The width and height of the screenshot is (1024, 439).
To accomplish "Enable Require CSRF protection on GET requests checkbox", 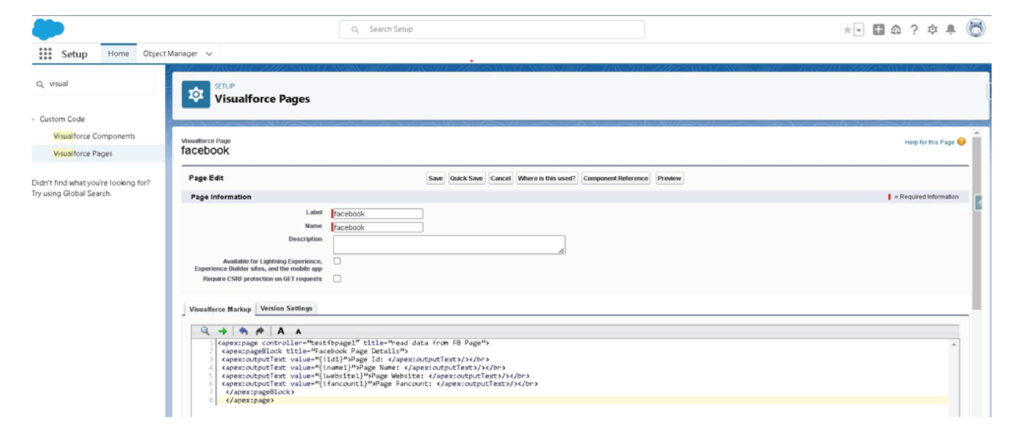I will coord(338,278).
